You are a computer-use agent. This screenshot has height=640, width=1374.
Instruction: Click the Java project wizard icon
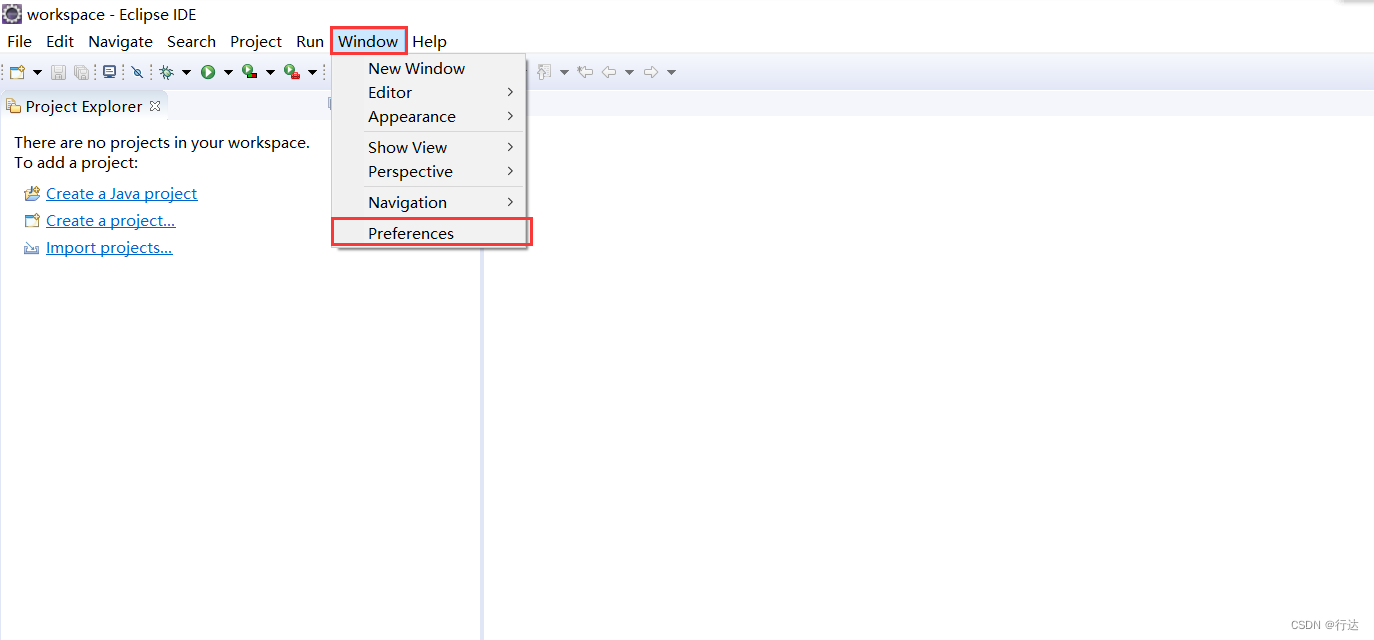[32, 194]
